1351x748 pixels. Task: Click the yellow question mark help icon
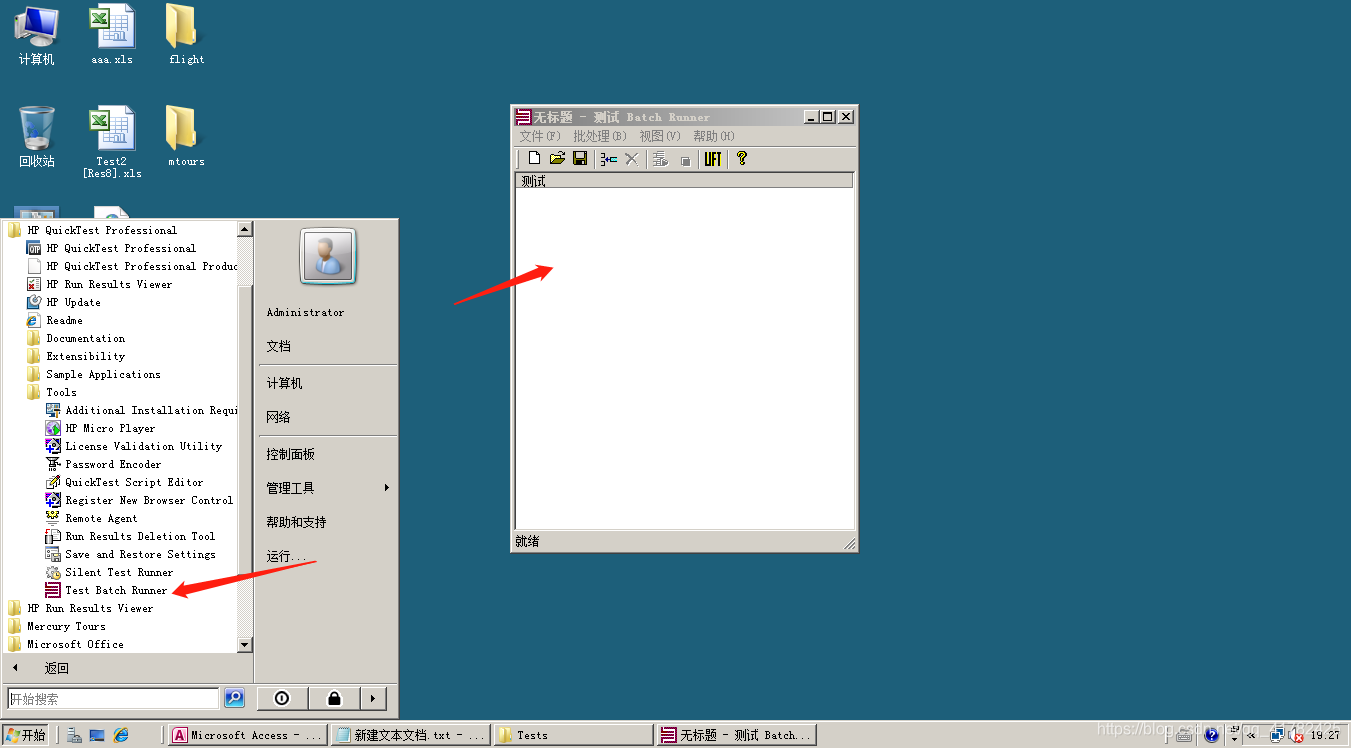click(741, 158)
